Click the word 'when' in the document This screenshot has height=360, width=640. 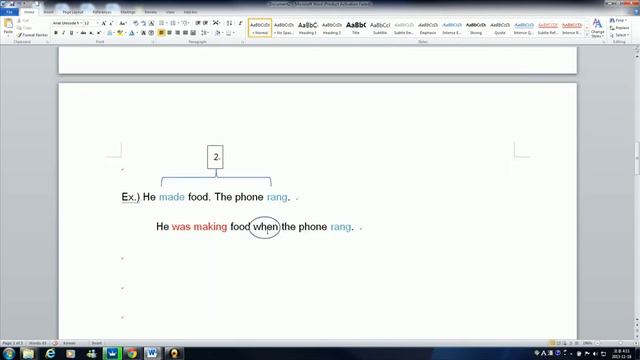265,227
